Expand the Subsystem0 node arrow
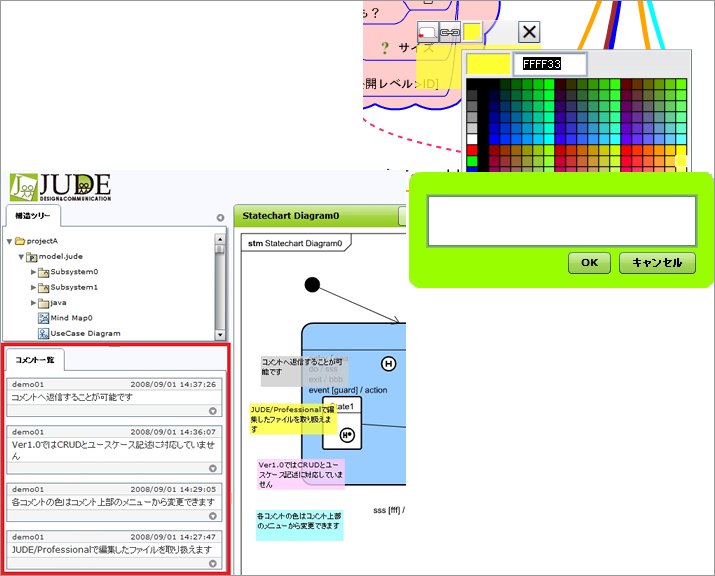This screenshot has width=715, height=576. (33, 272)
